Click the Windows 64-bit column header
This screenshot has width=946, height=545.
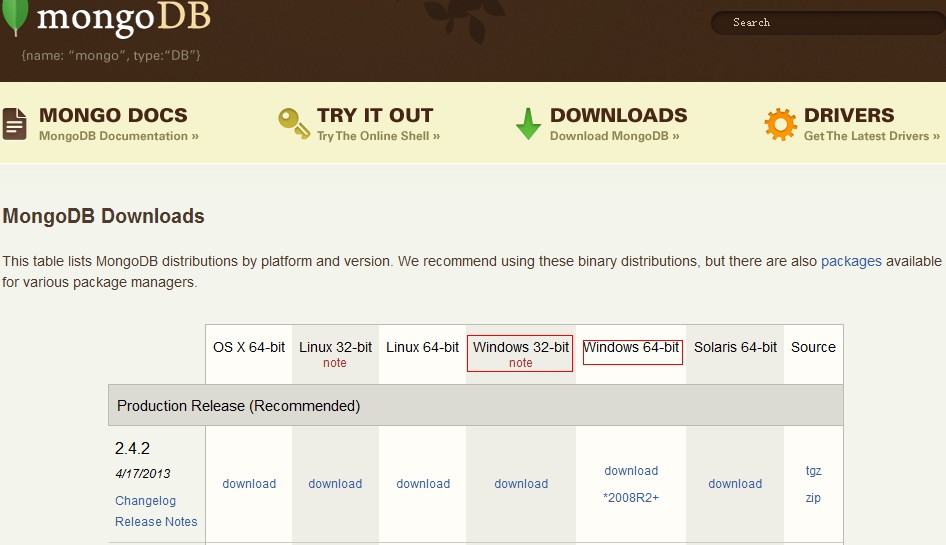632,347
